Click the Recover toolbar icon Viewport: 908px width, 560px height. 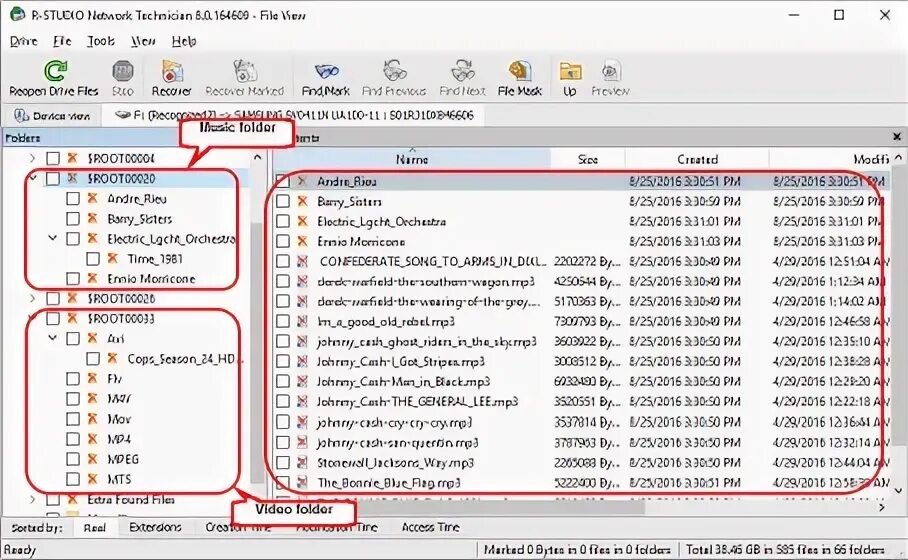[171, 71]
